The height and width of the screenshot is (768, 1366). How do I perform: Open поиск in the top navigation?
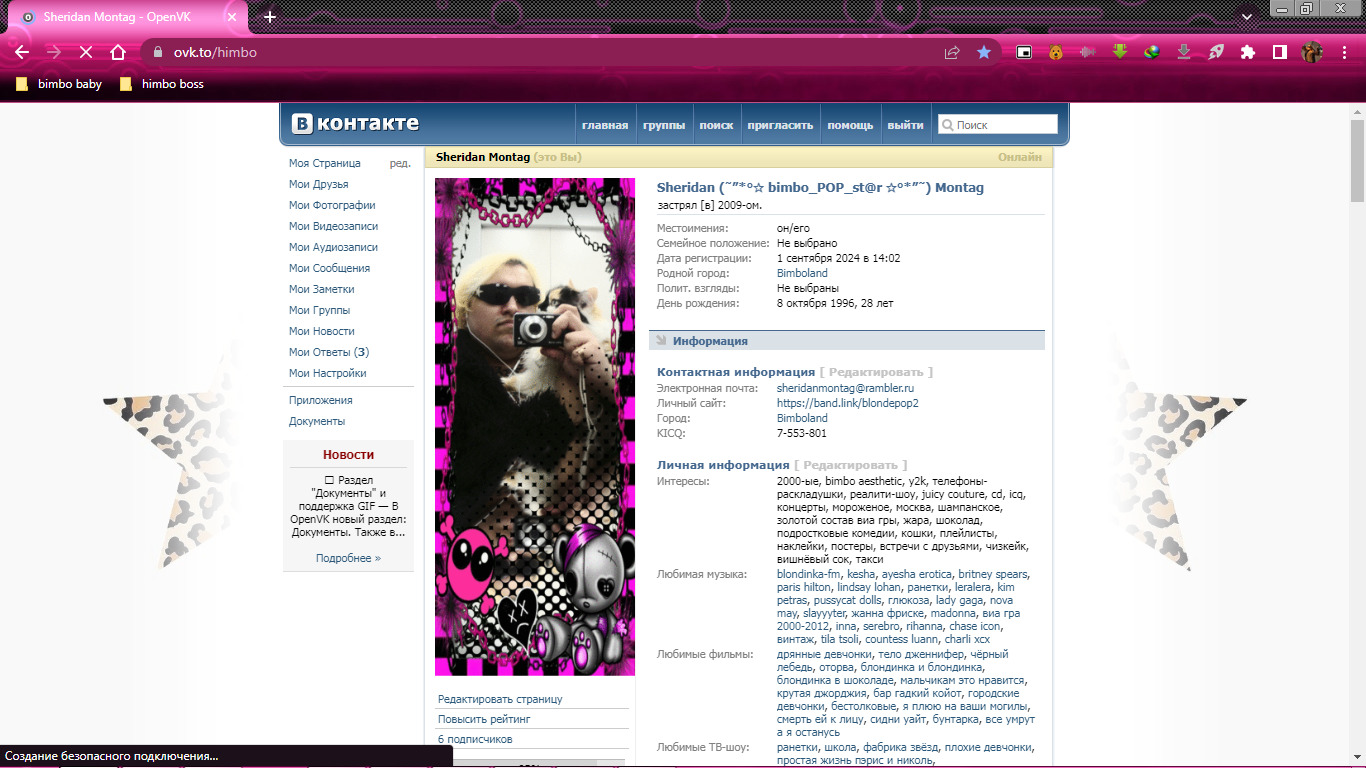(716, 125)
